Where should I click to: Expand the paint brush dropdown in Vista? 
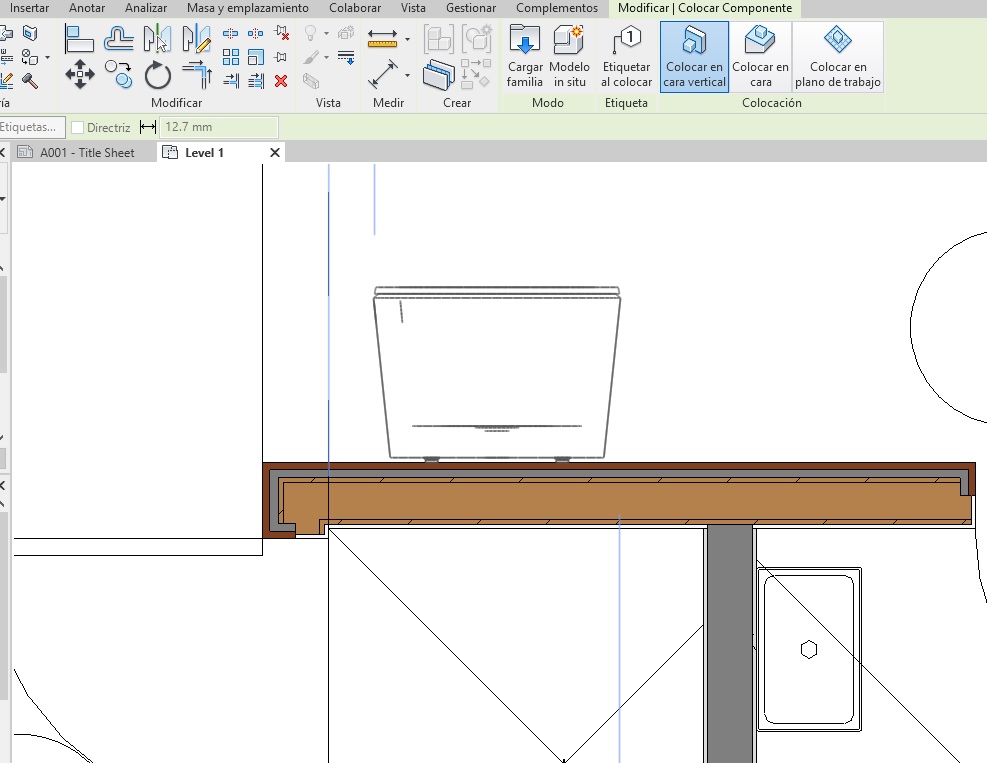pos(327,57)
